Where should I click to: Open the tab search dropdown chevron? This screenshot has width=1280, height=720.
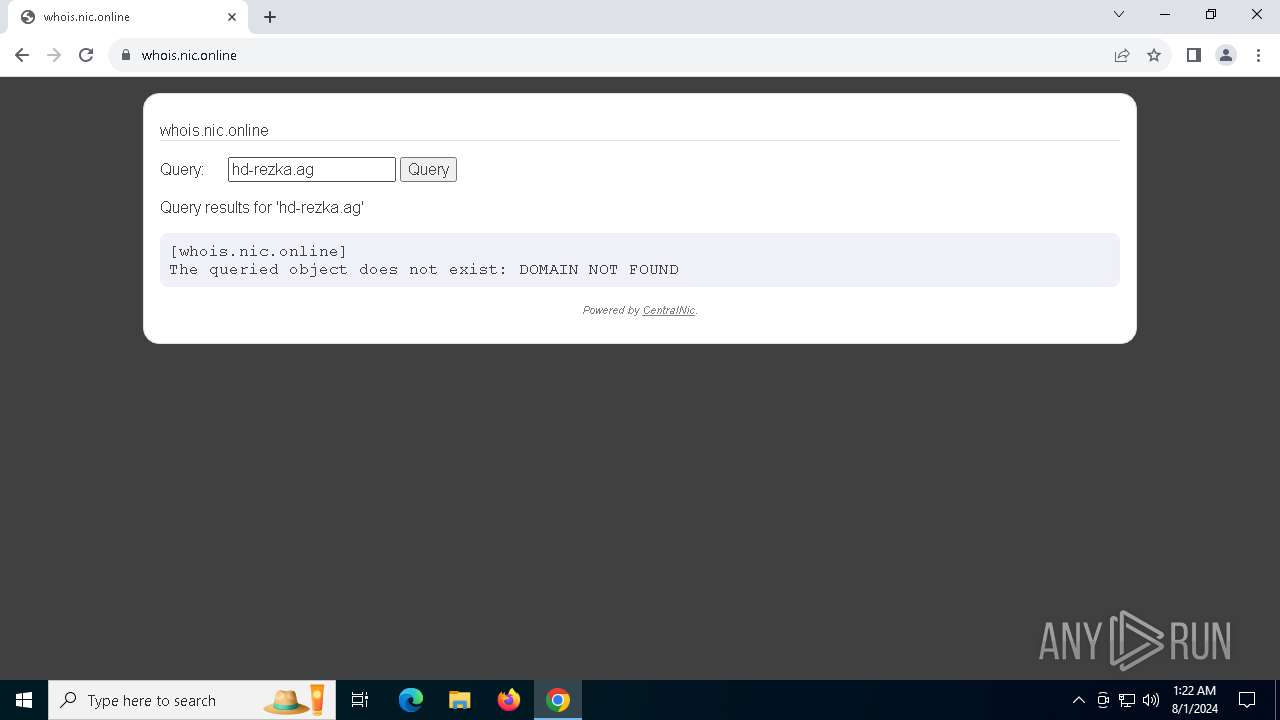(1119, 14)
